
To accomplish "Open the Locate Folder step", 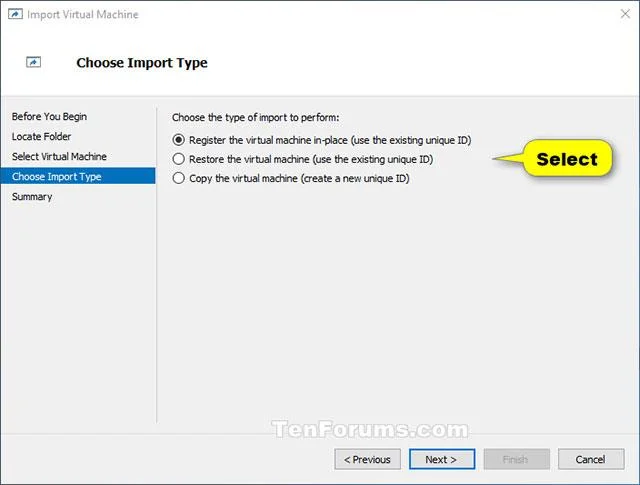I will [x=41, y=136].
